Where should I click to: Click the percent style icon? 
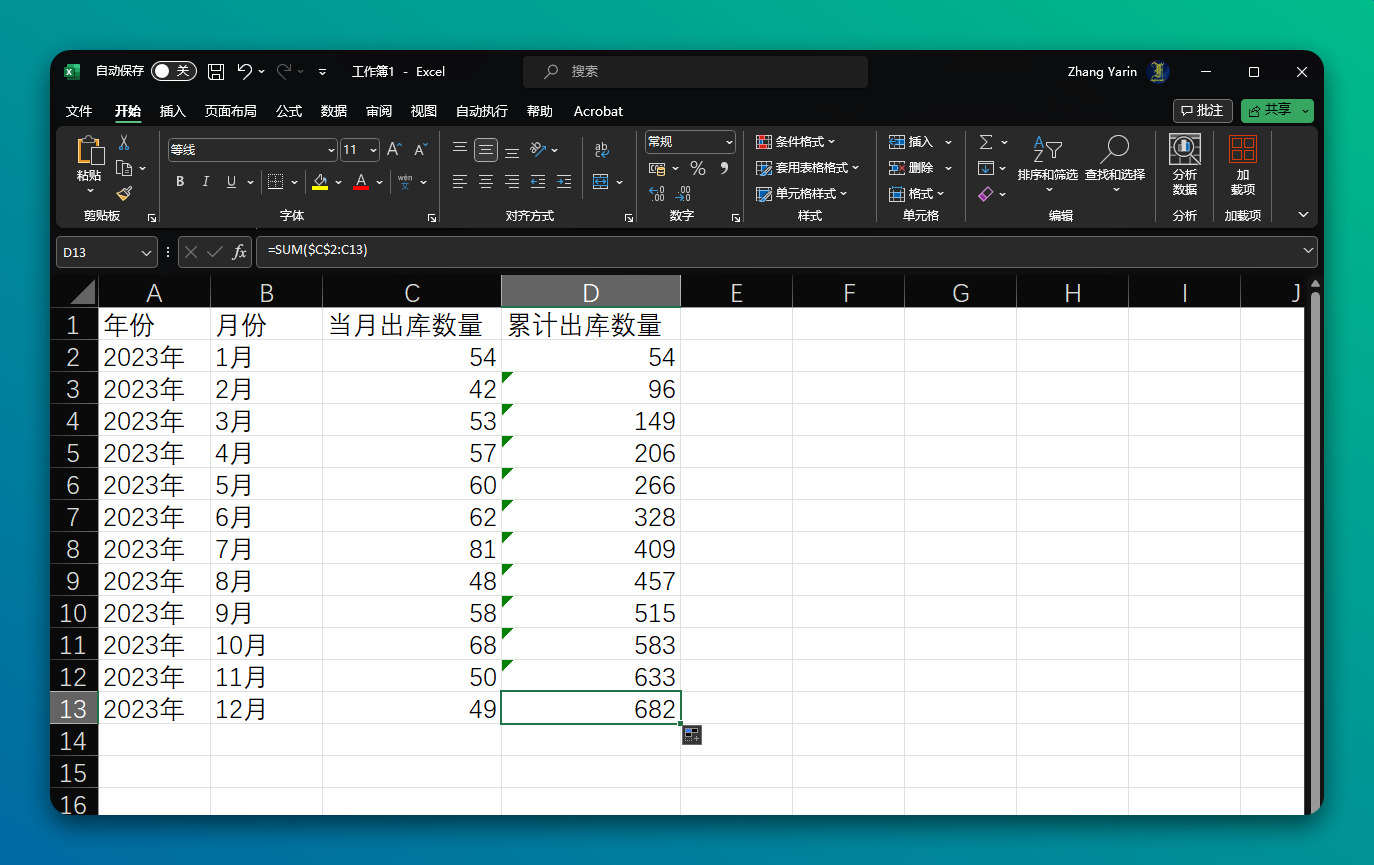[x=698, y=168]
